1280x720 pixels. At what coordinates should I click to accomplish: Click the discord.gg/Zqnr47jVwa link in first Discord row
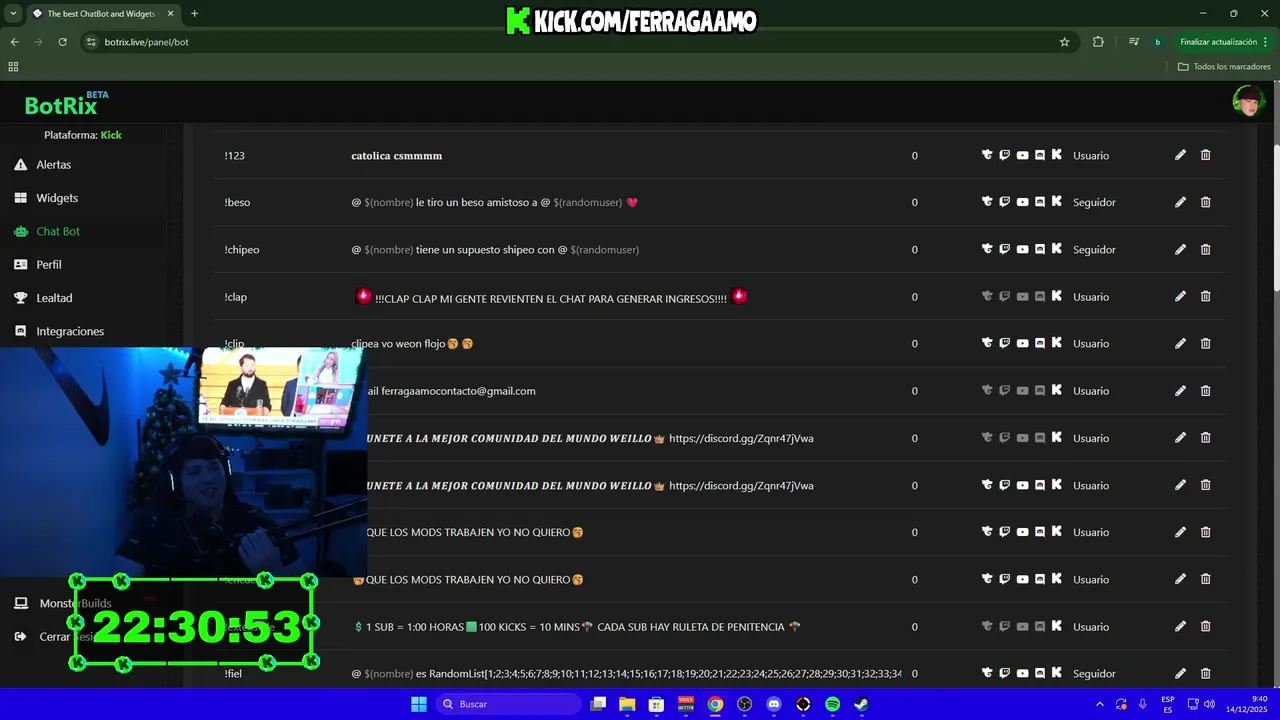(x=741, y=438)
